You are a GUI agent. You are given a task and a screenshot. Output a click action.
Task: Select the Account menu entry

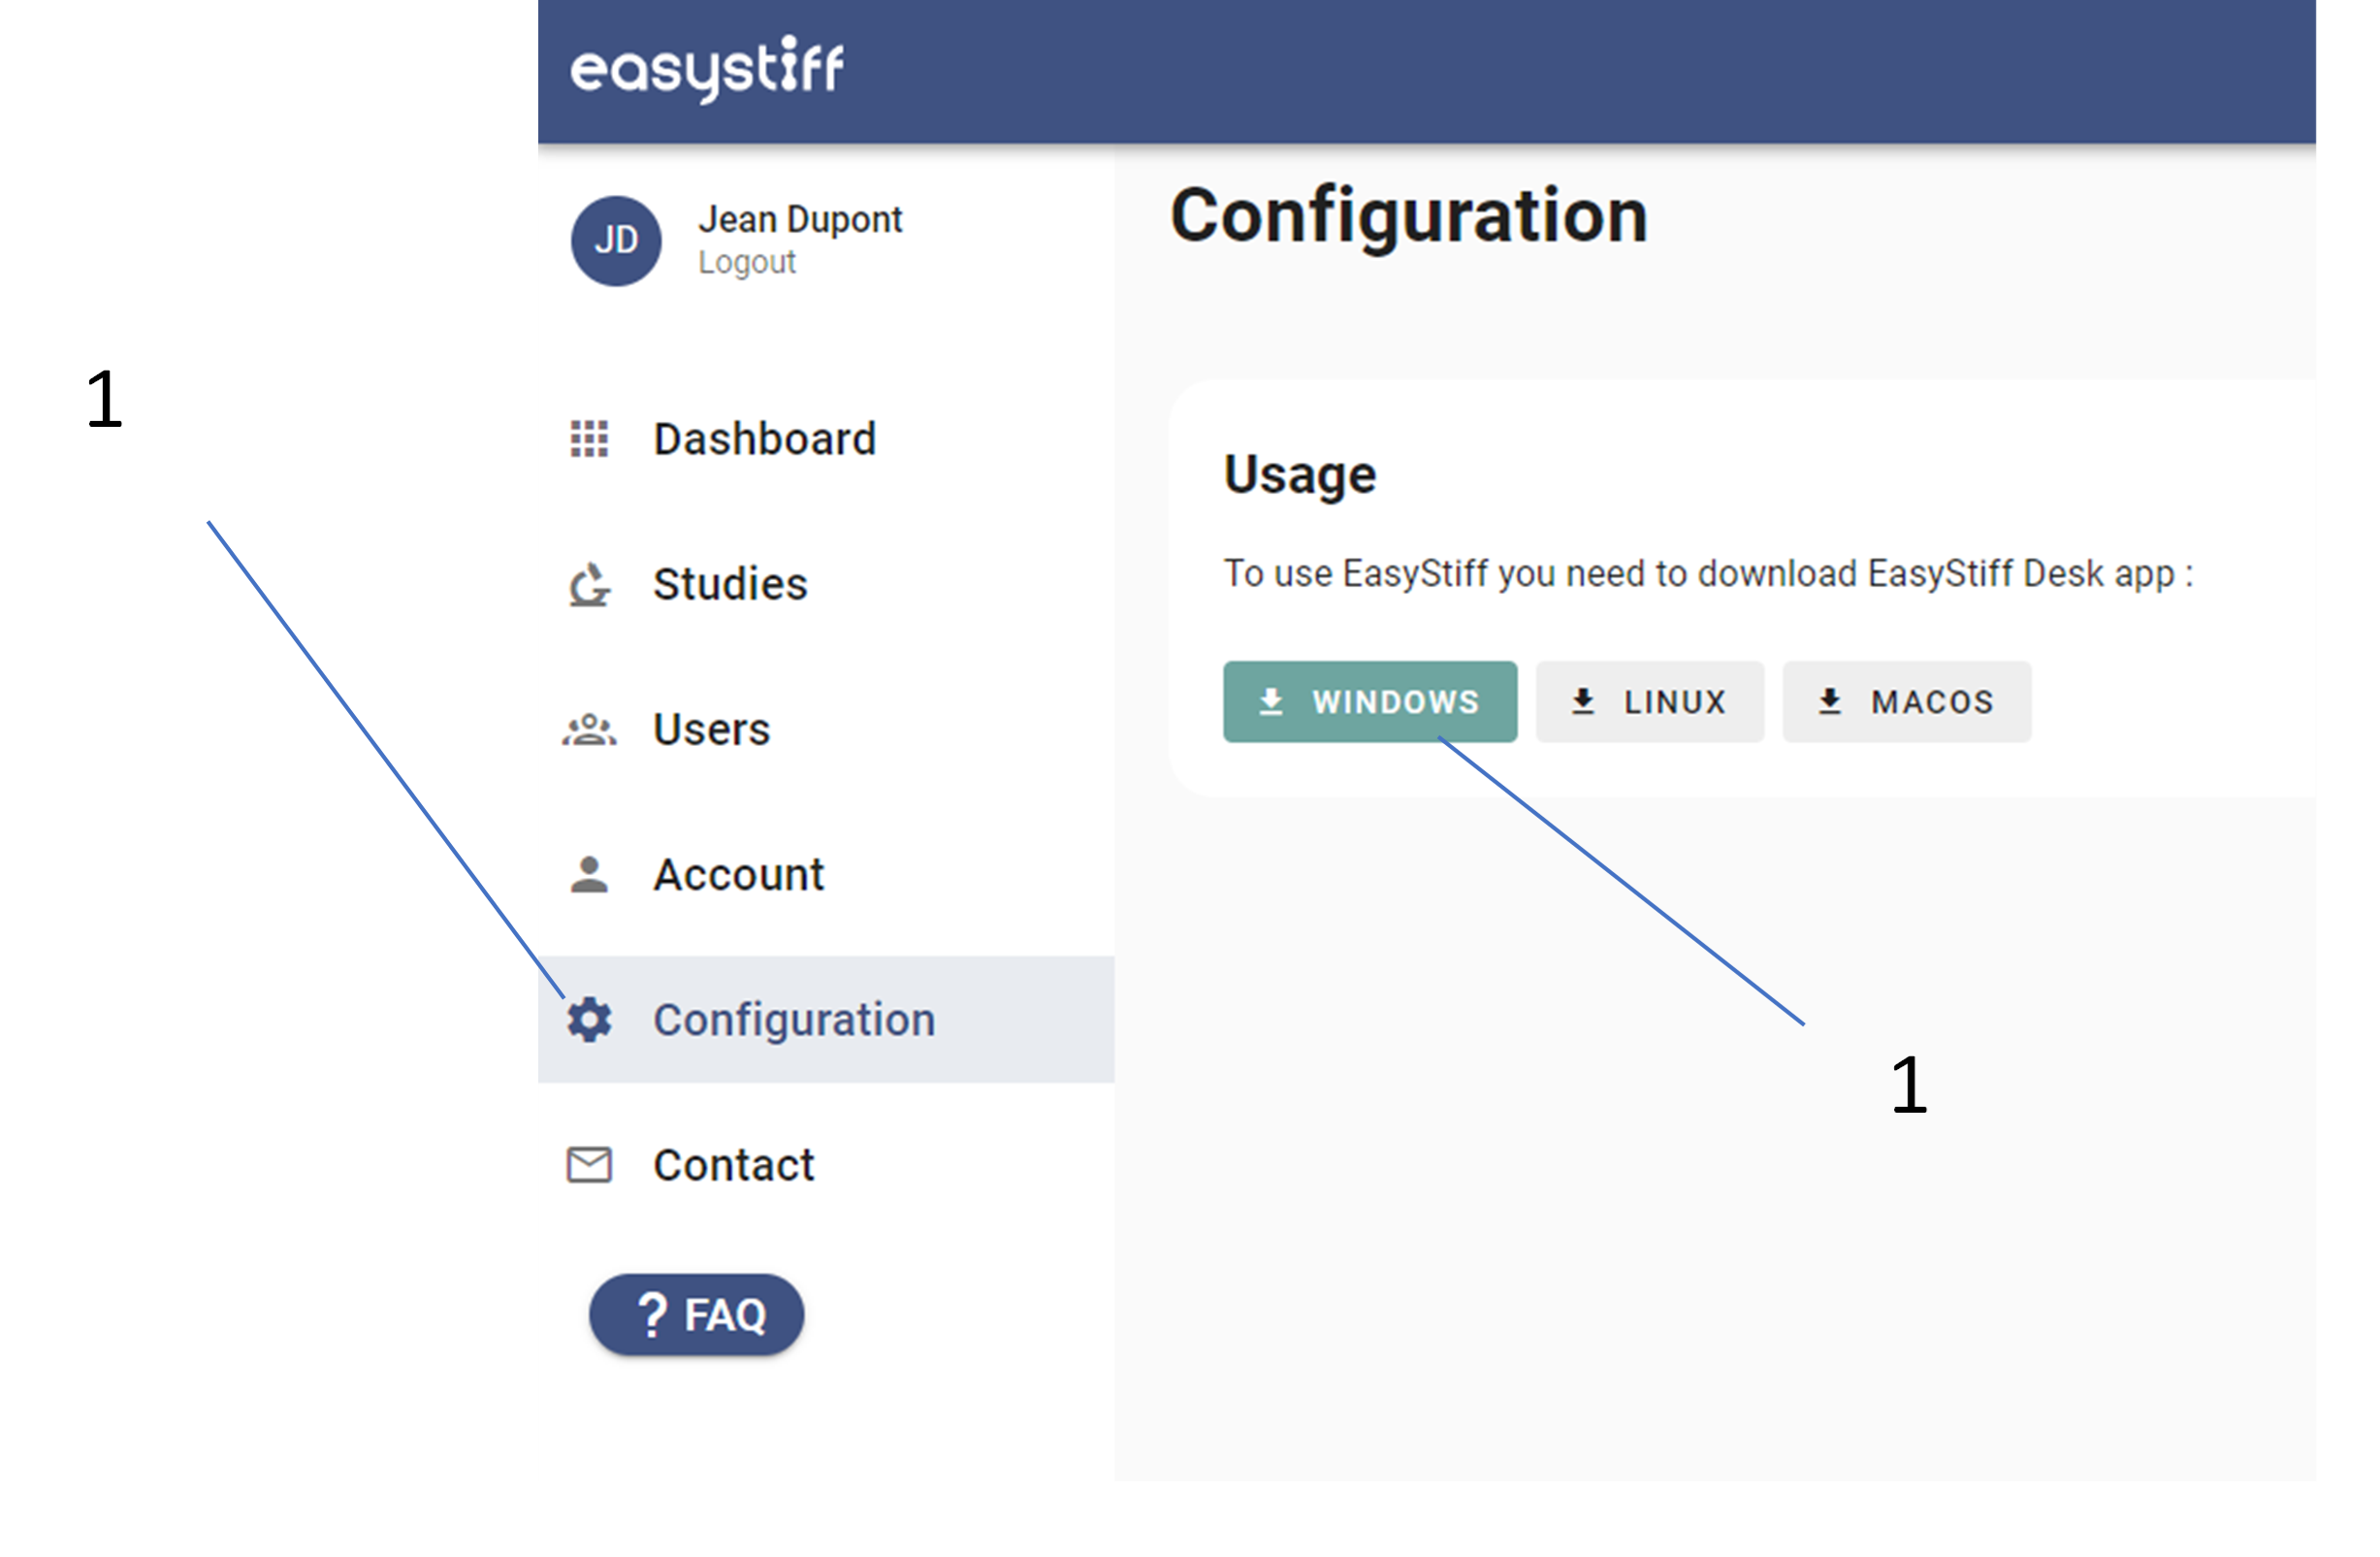[x=738, y=875]
